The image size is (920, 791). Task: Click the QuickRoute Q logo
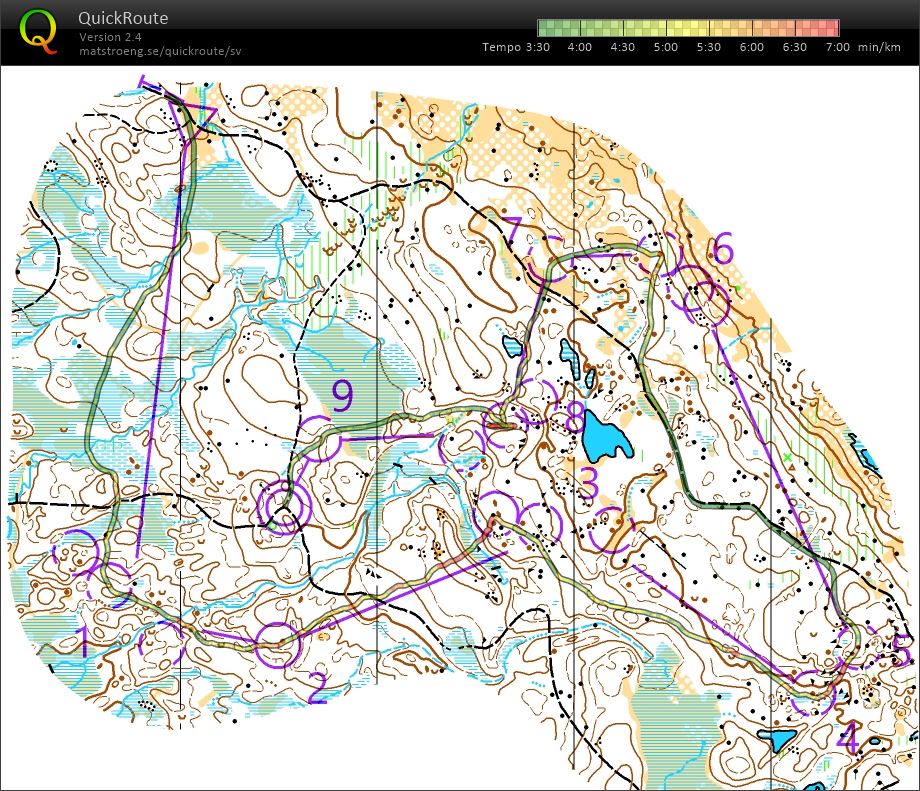pos(39,31)
